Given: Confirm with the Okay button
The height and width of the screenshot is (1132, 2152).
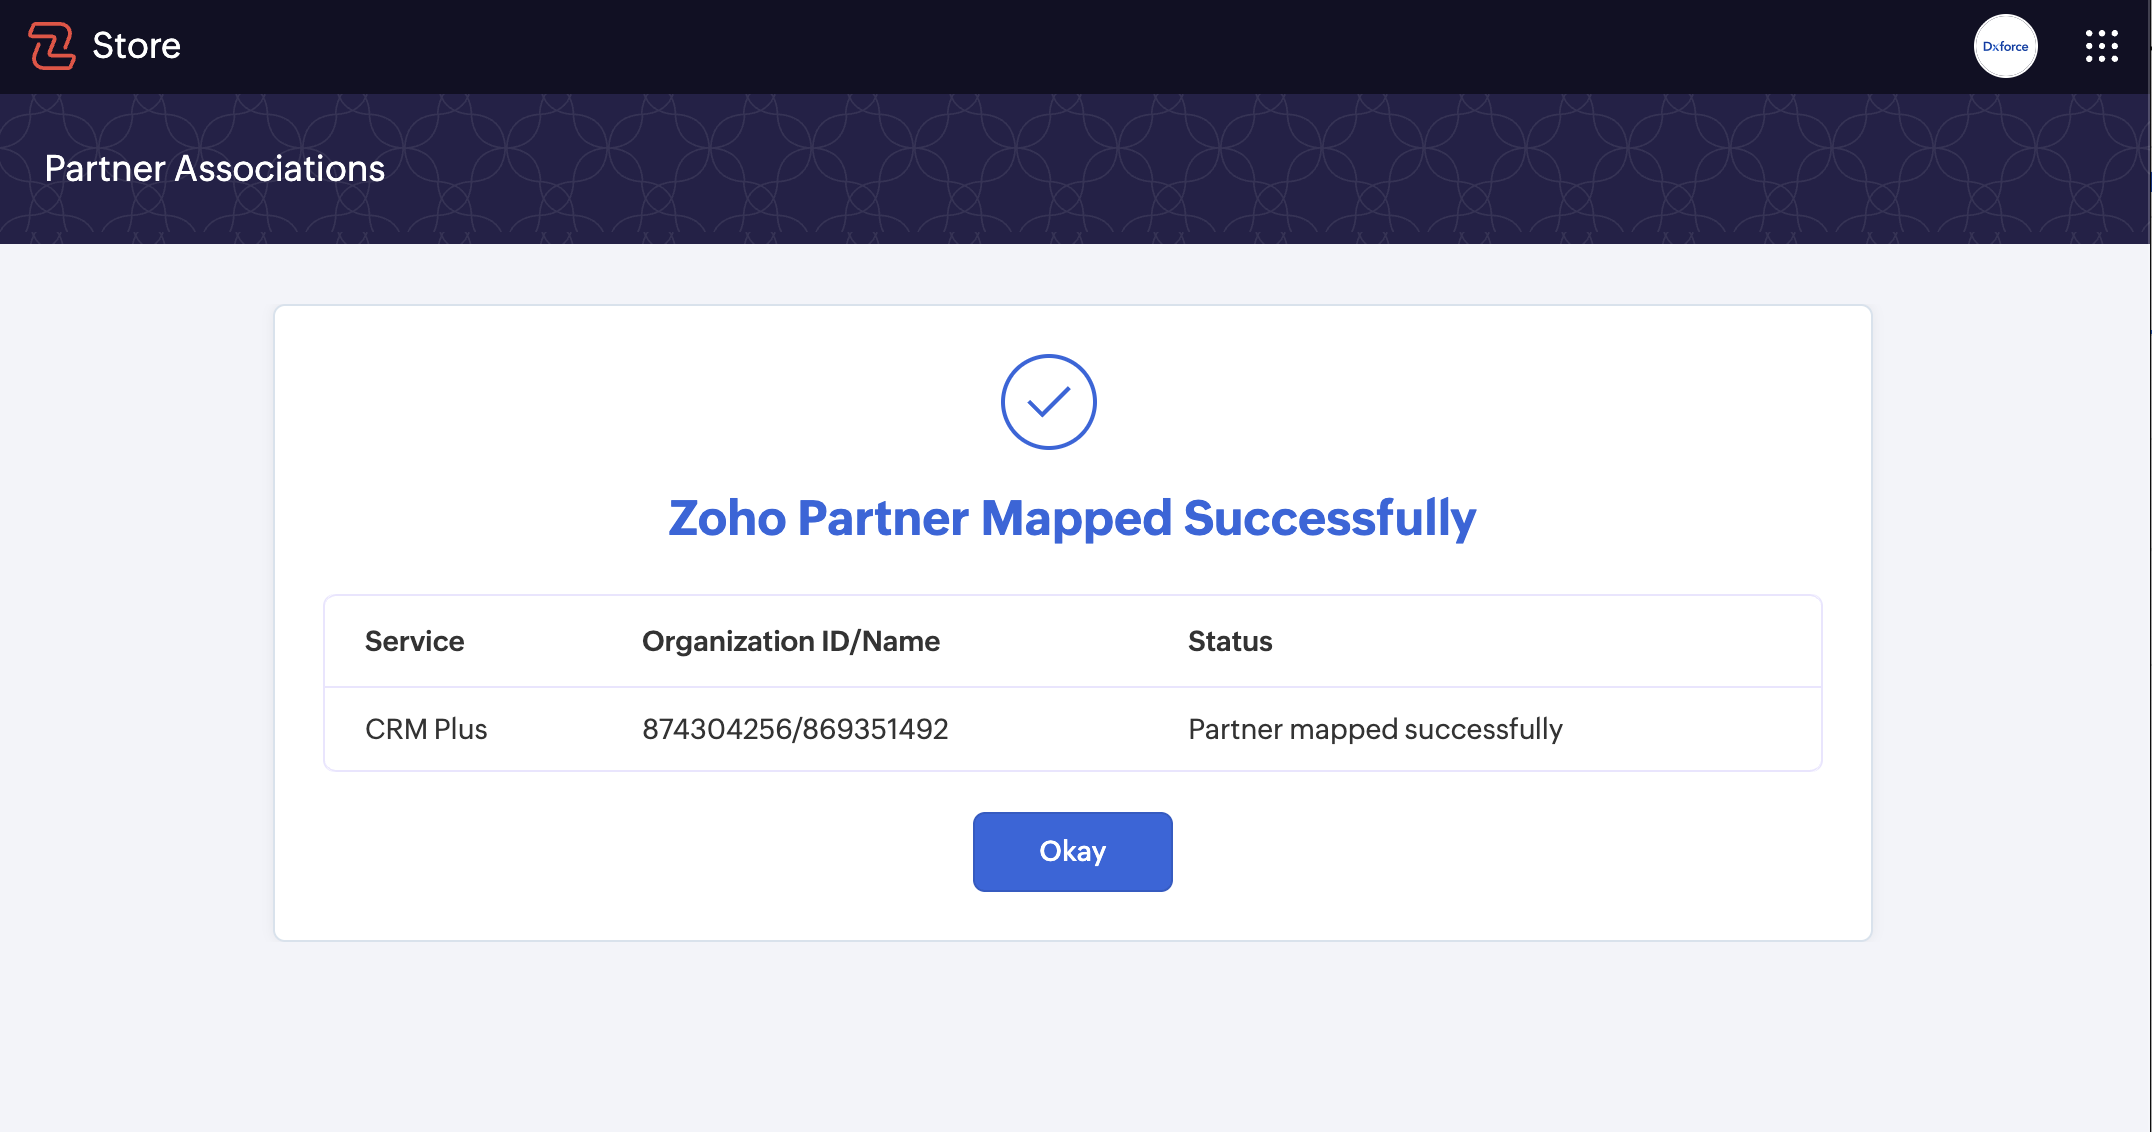Looking at the screenshot, I should [1072, 852].
